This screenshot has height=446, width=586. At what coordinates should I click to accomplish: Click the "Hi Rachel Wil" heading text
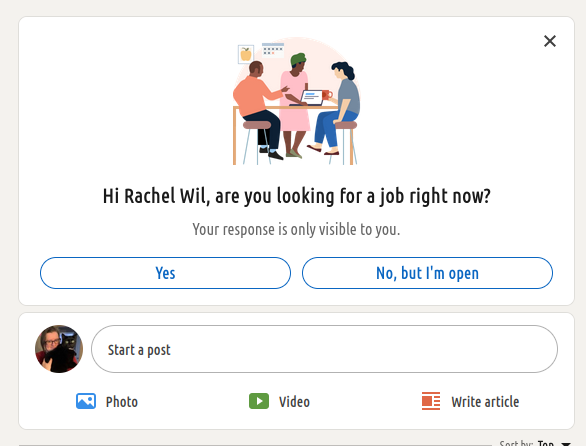(296, 196)
